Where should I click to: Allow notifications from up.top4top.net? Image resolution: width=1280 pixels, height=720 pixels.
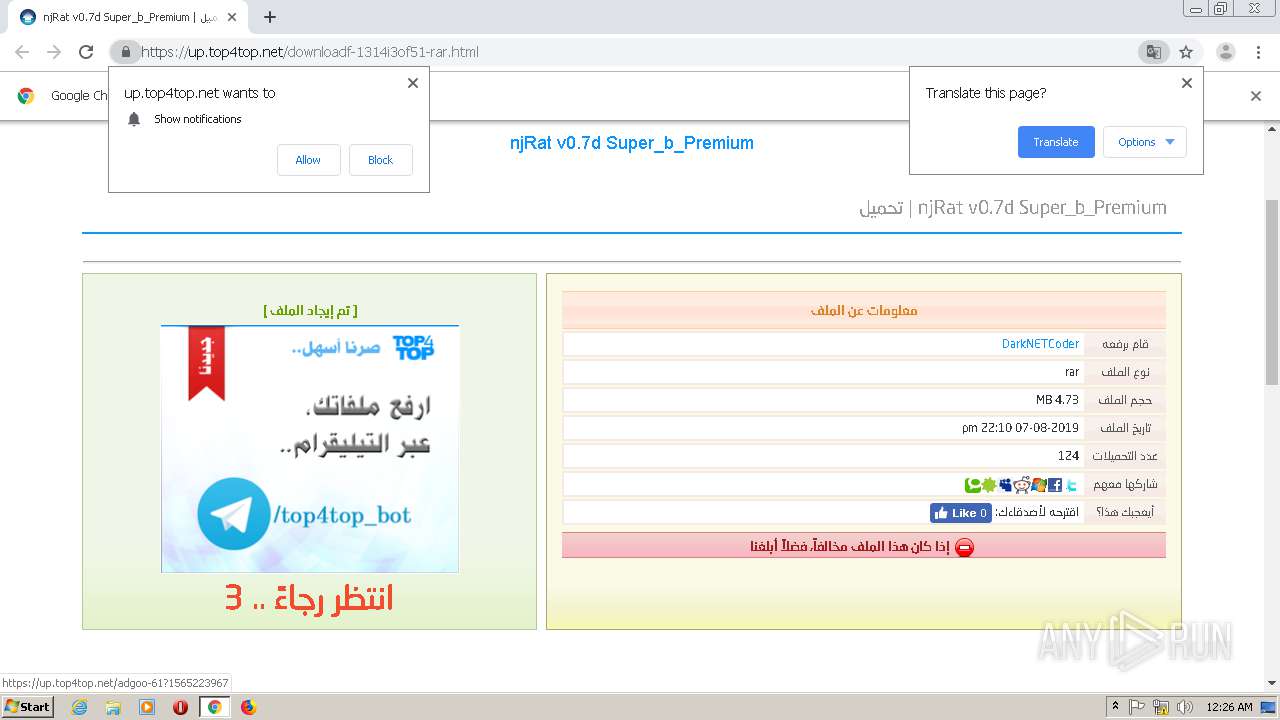point(308,160)
